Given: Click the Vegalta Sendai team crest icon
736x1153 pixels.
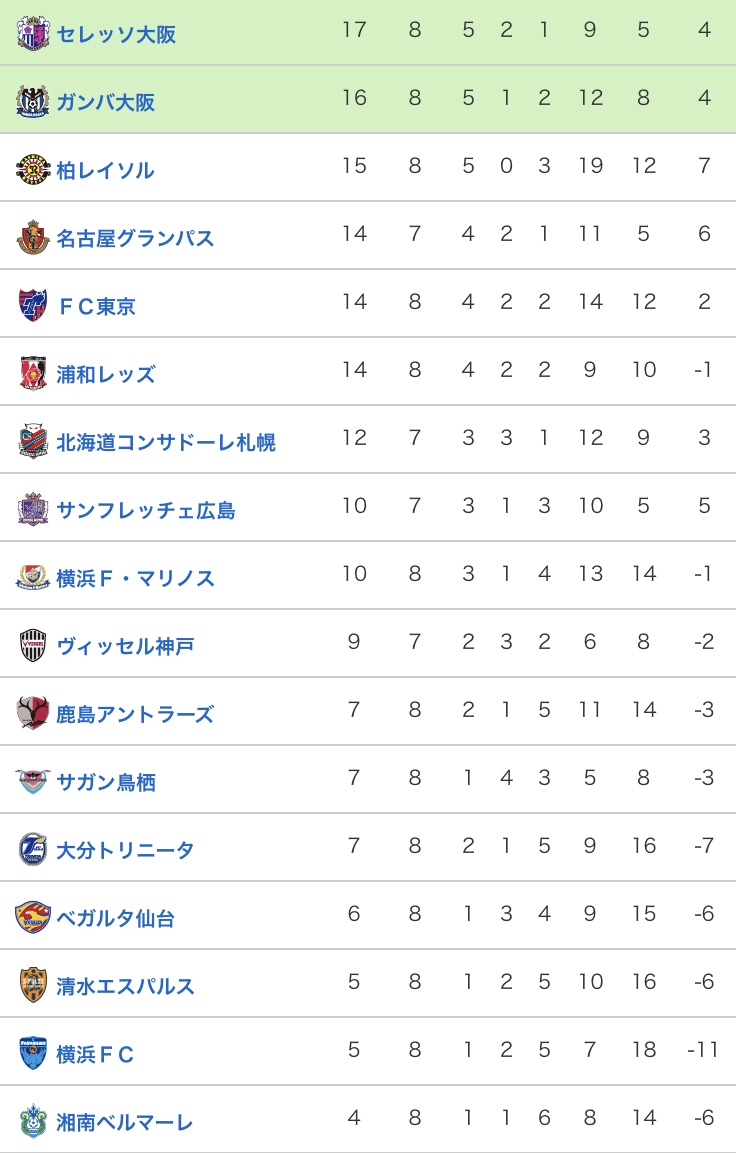Looking at the screenshot, I should coord(33,917).
